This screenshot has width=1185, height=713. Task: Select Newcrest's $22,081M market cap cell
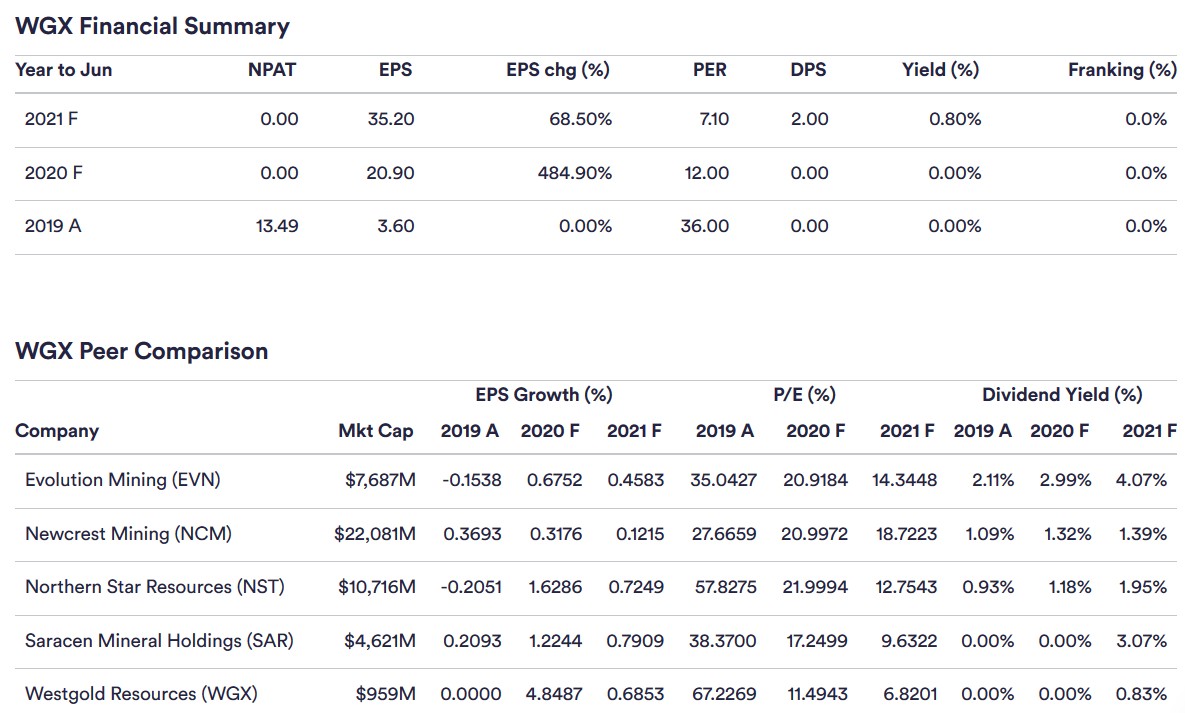click(375, 534)
